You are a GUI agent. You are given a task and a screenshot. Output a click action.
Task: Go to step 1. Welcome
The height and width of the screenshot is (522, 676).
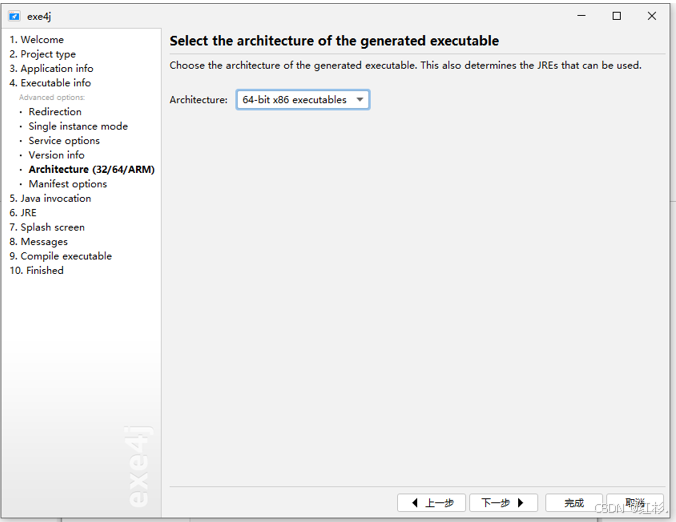[37, 40]
